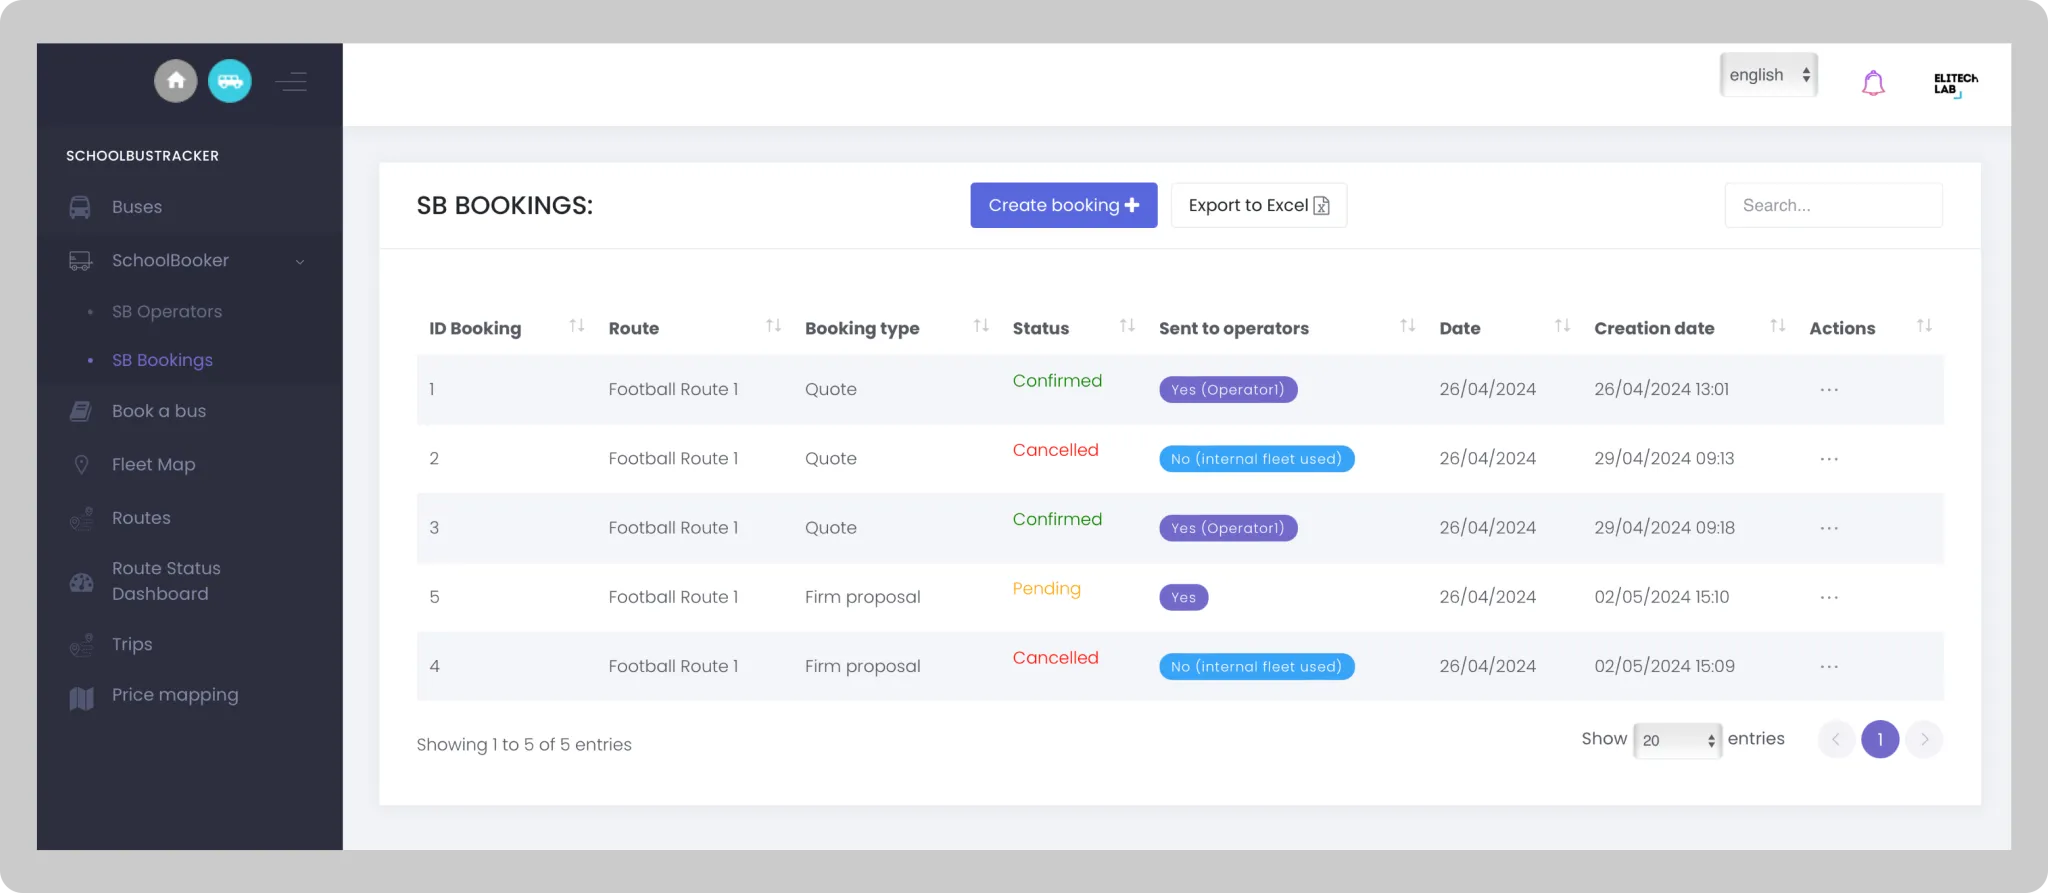Click the Route Status Dashboard icon

tap(81, 581)
